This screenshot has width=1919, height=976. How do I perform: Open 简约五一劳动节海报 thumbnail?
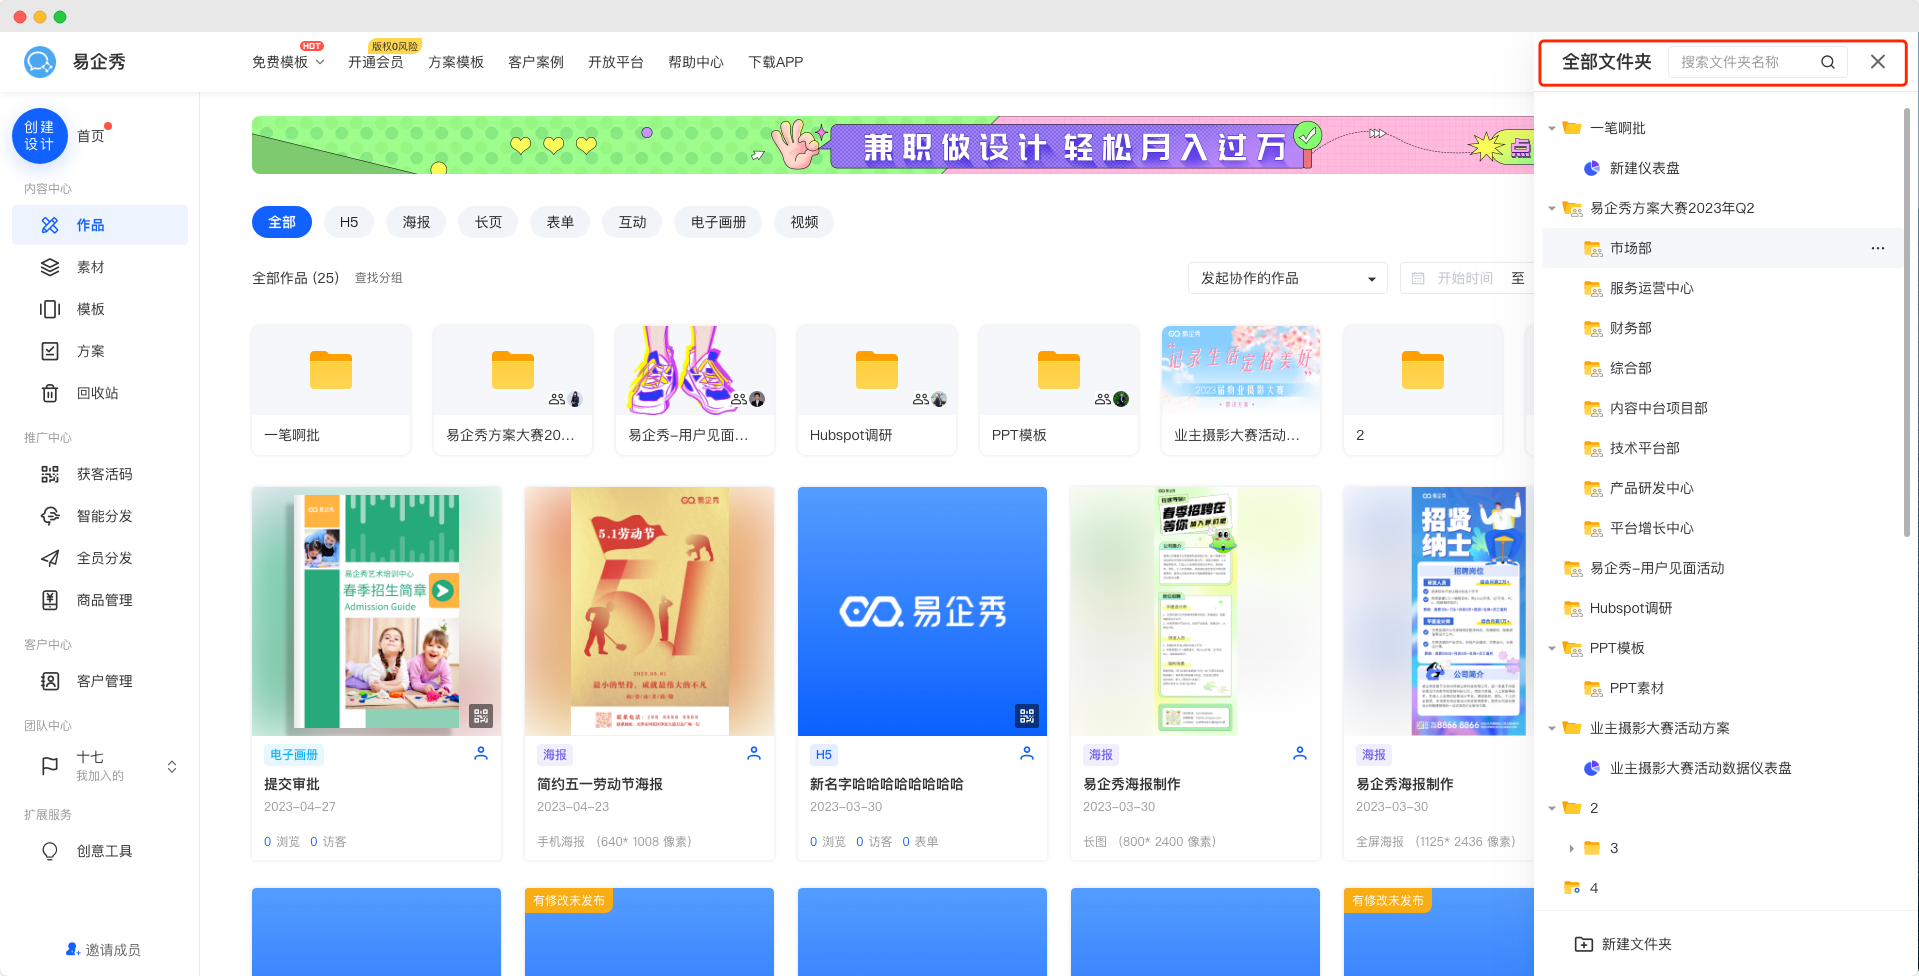pos(649,611)
